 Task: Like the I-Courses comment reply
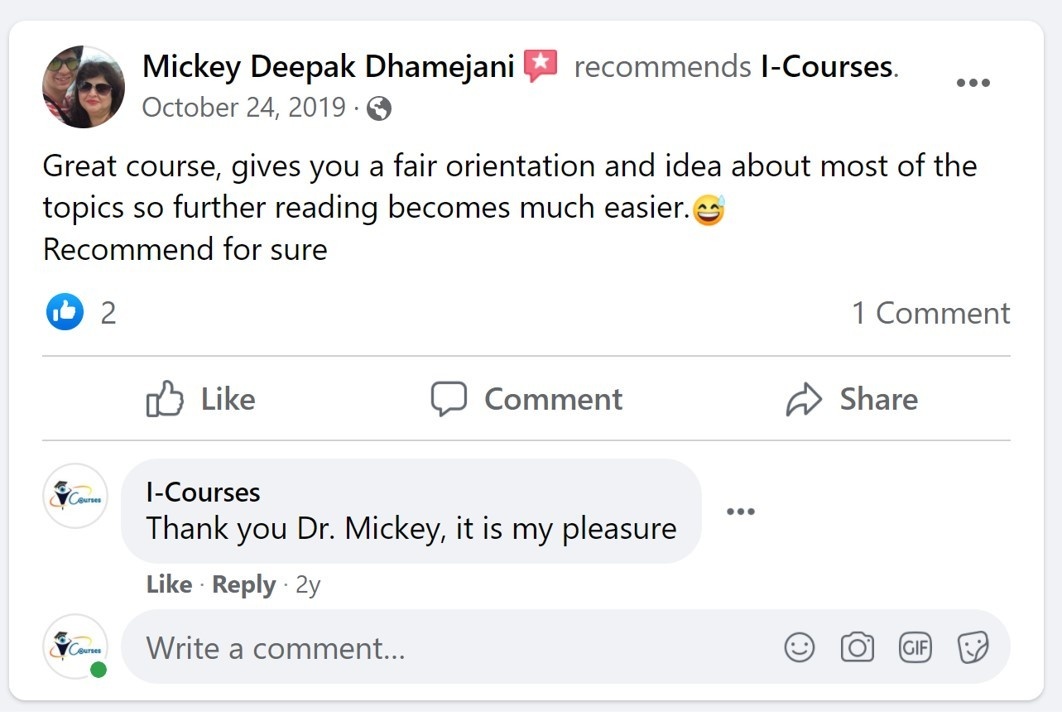[169, 585]
